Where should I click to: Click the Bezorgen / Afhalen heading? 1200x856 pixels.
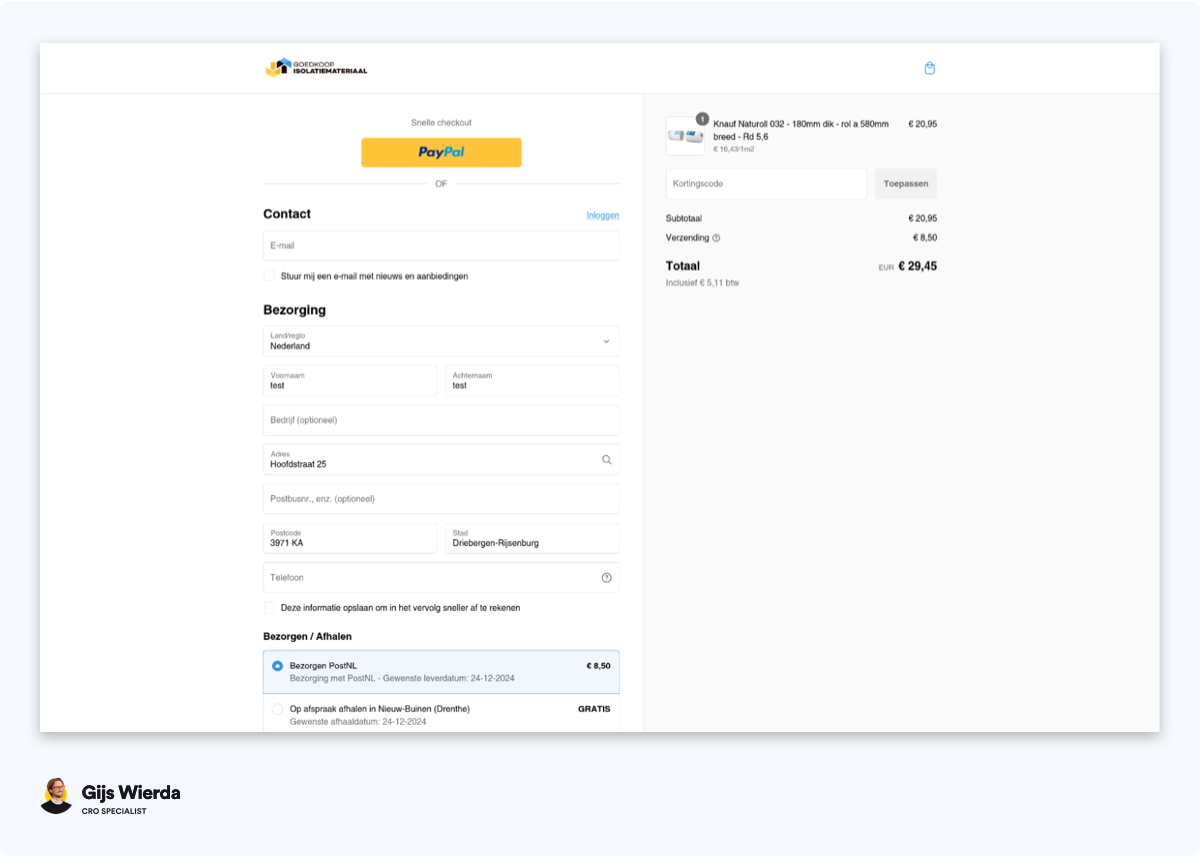tap(307, 636)
